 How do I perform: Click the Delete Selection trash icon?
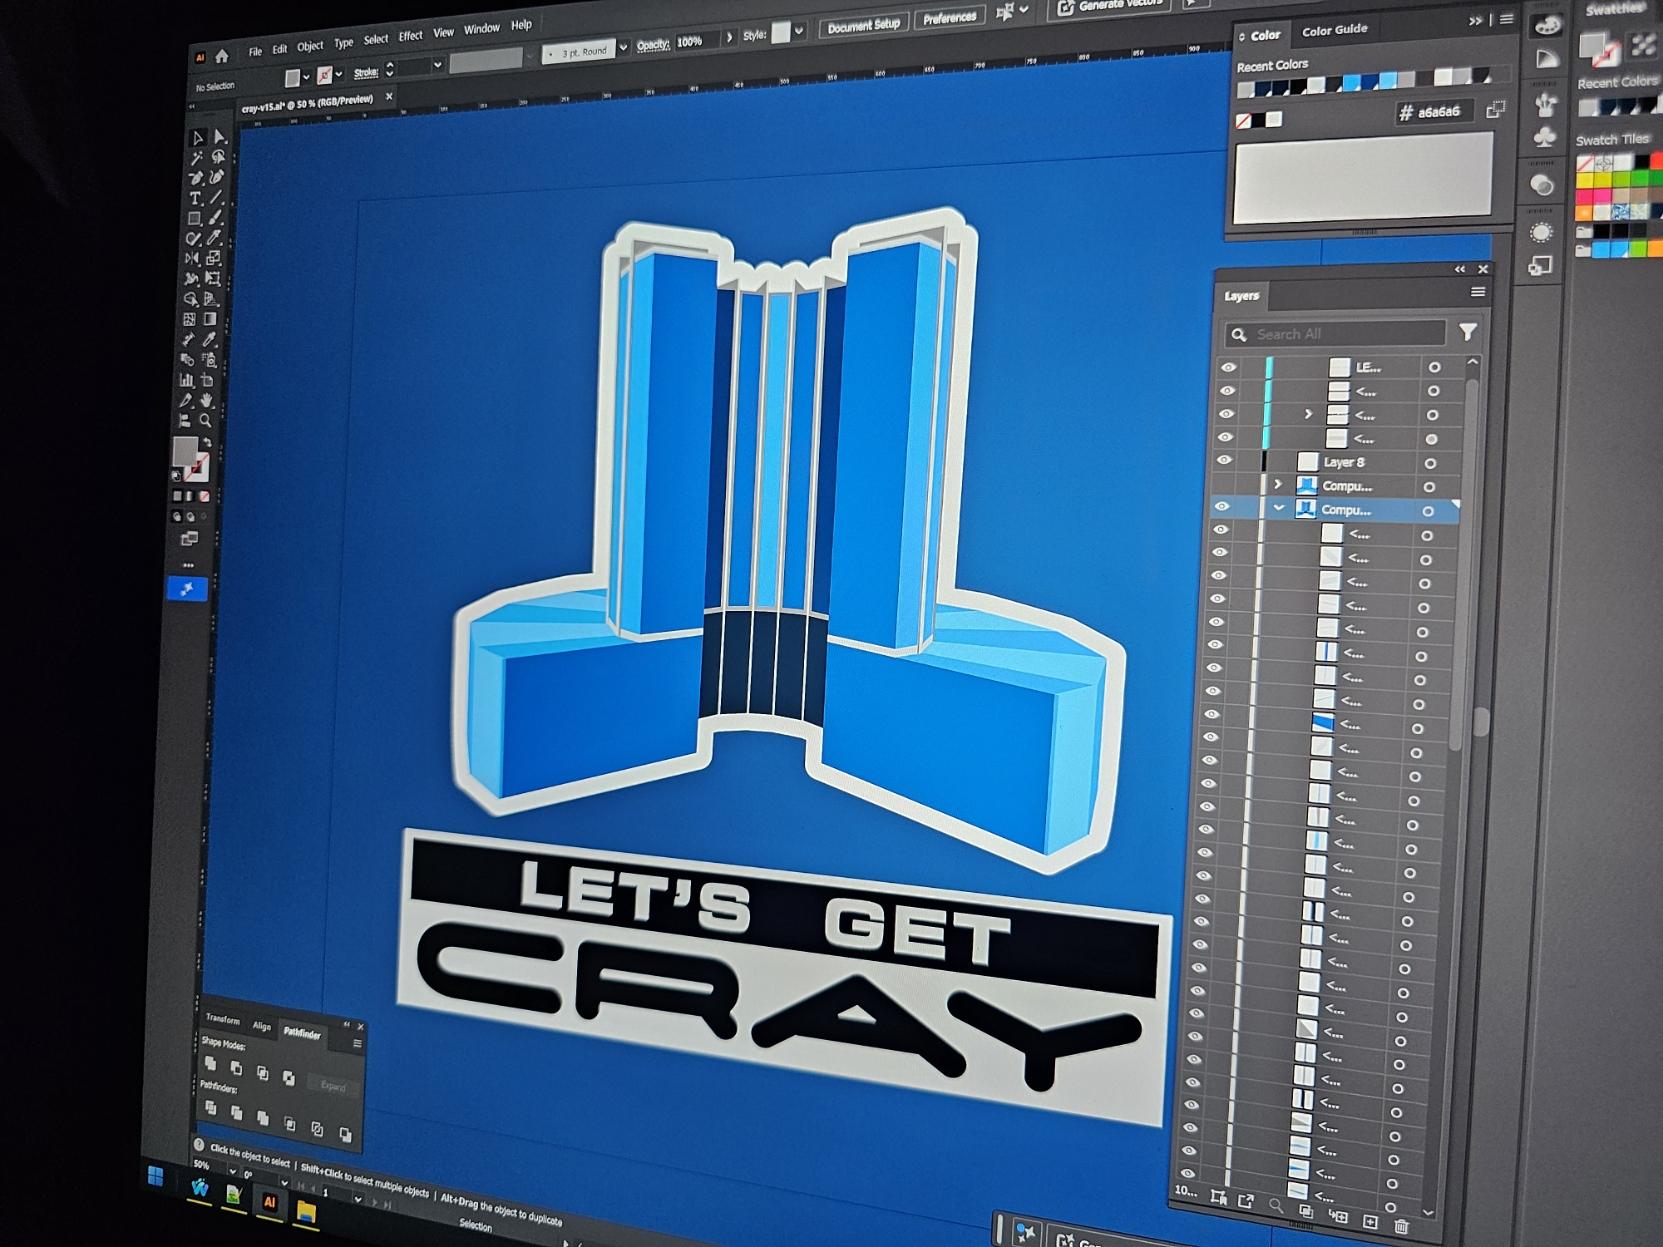click(1401, 1226)
